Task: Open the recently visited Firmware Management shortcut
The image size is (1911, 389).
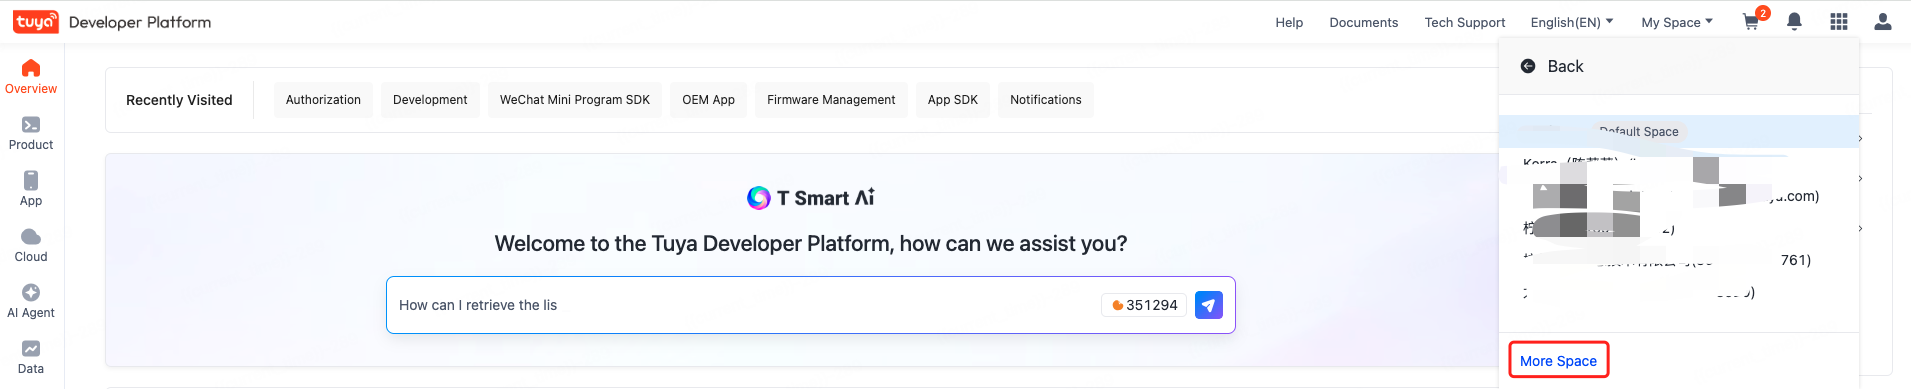Action: click(831, 100)
